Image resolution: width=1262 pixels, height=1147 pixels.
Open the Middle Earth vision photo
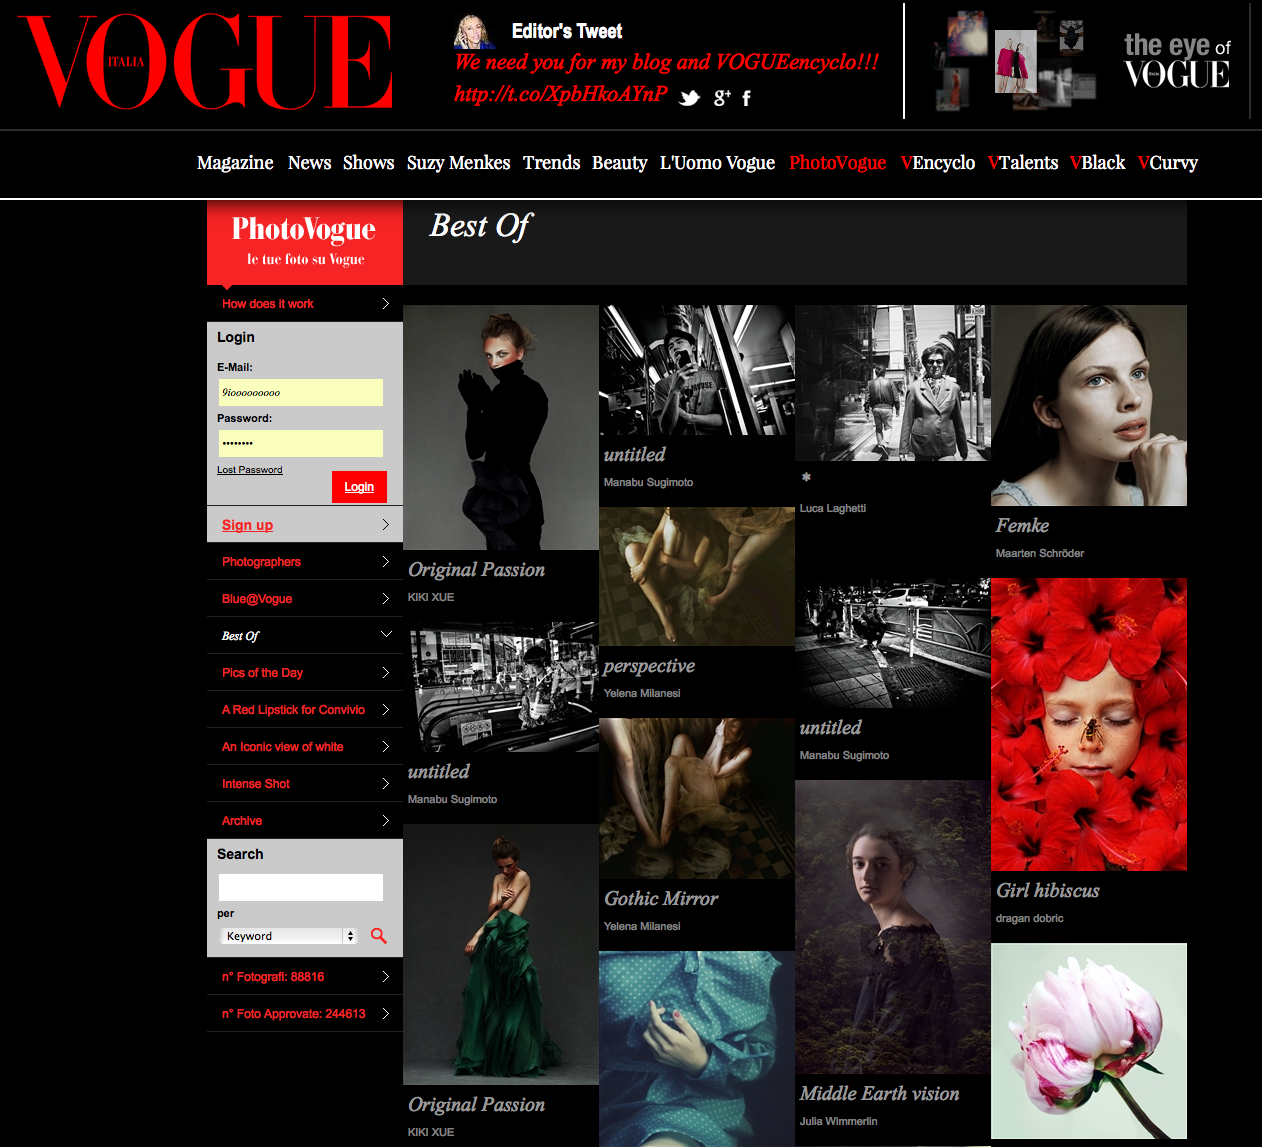[x=893, y=927]
